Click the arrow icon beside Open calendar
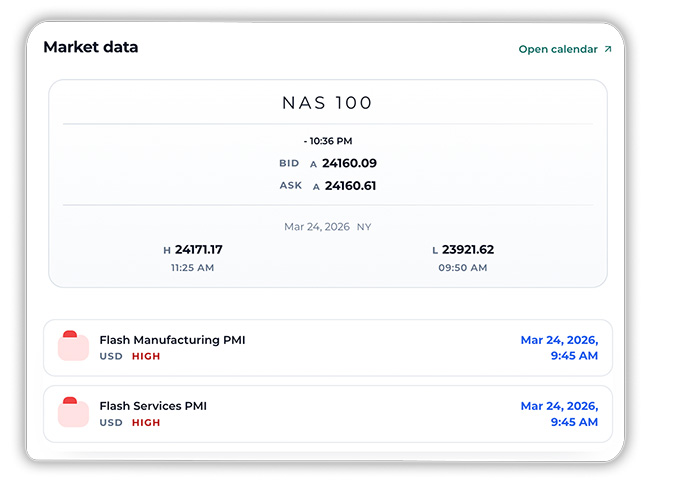This screenshot has width=700, height=487. coord(607,49)
